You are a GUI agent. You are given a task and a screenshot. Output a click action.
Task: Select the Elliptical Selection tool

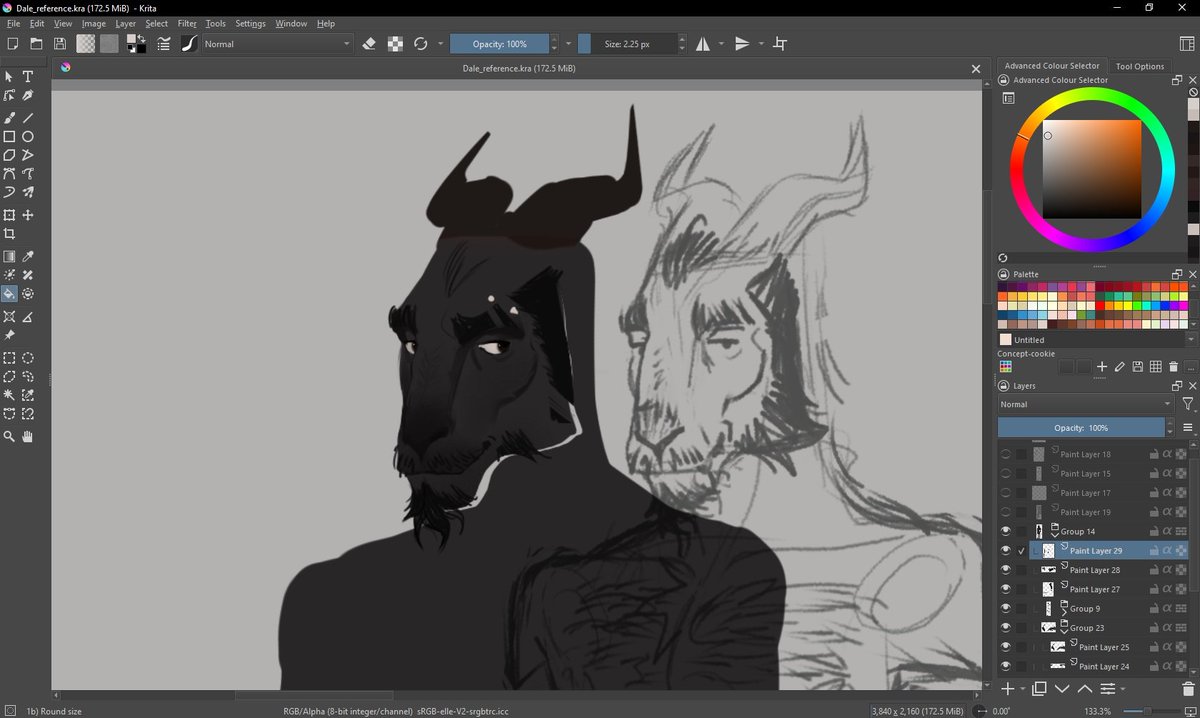pos(28,358)
